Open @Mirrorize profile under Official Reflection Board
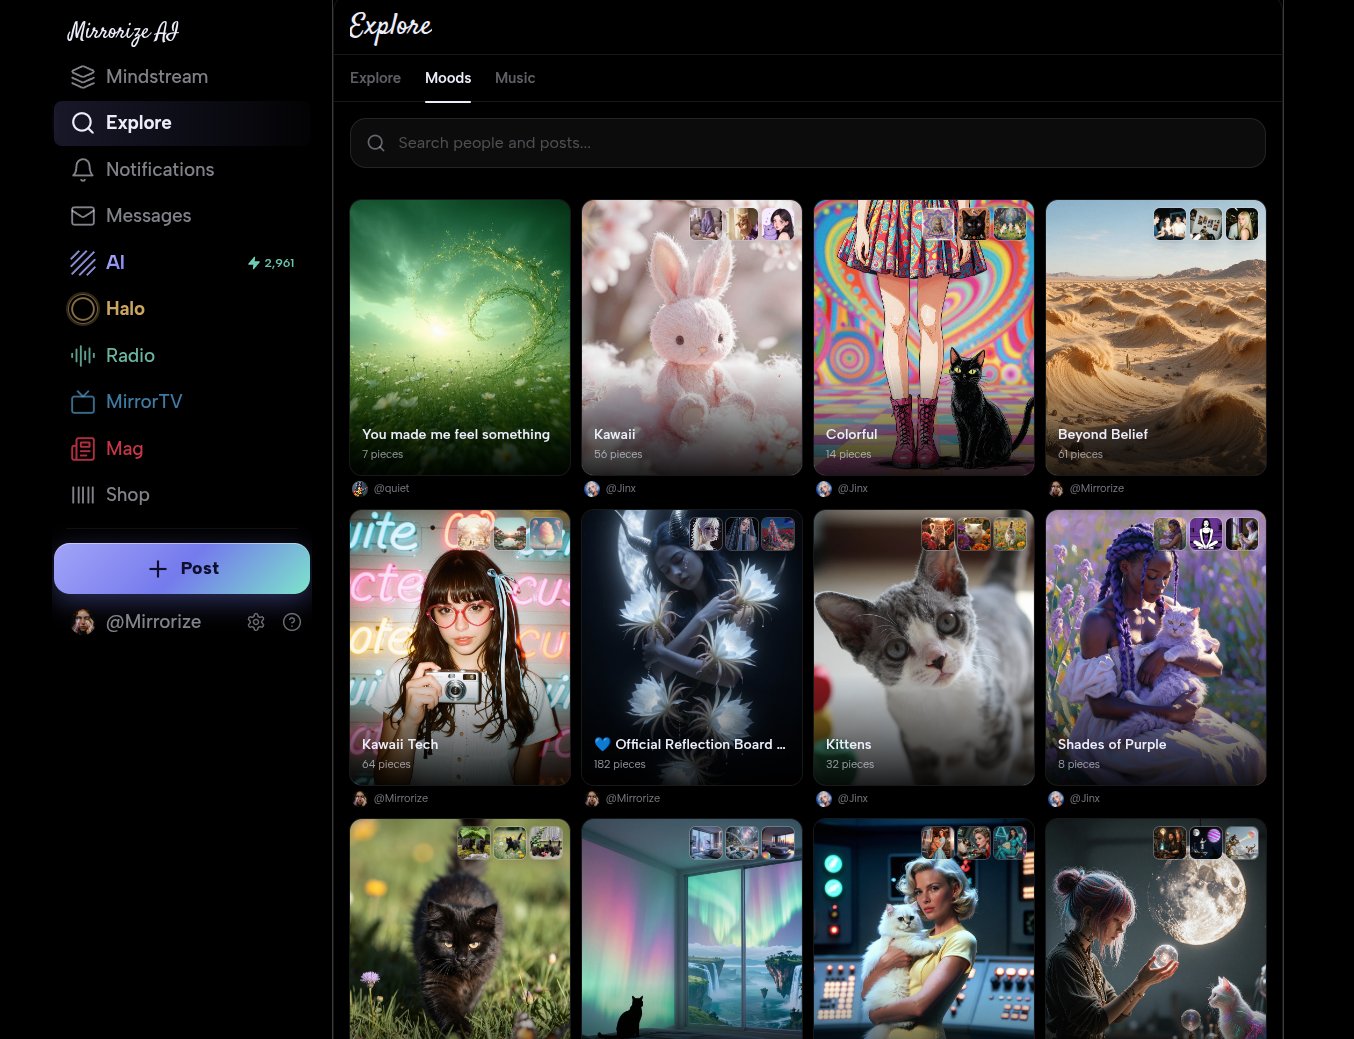1354x1039 pixels. coord(623,799)
